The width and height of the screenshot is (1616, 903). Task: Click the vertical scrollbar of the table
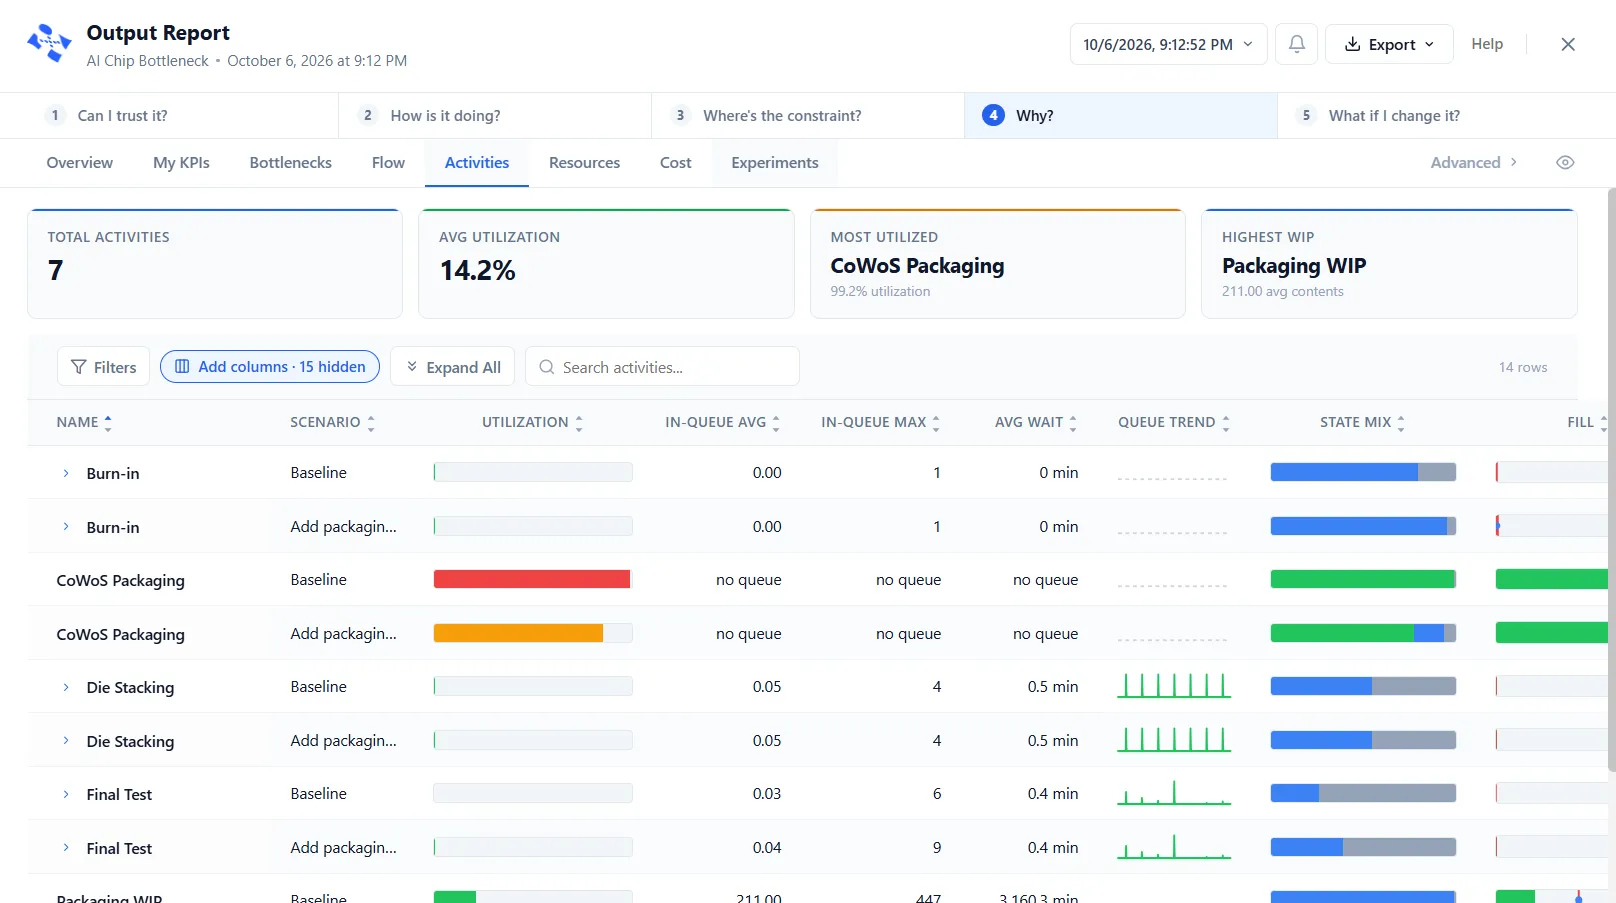click(1610, 480)
